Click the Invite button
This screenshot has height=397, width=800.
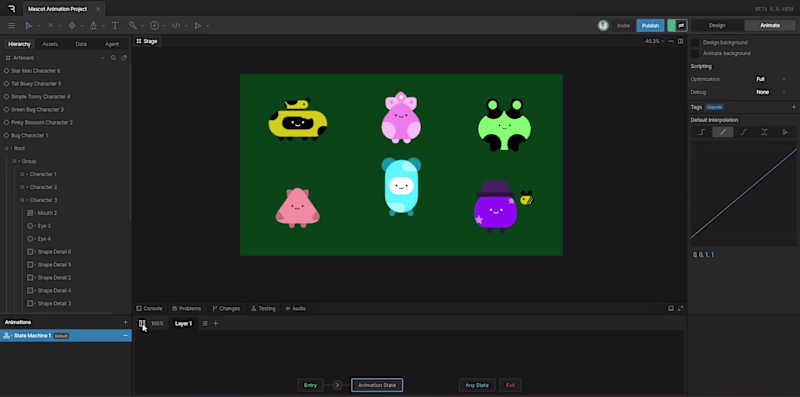click(623, 26)
